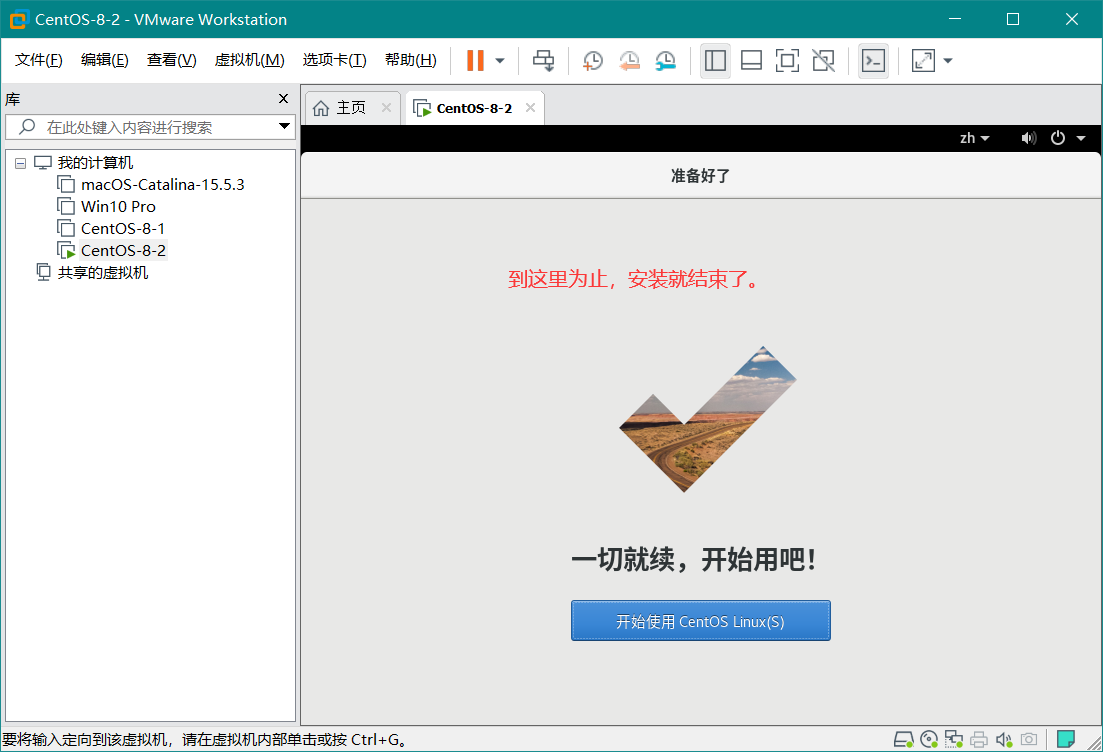The height and width of the screenshot is (752, 1103).
Task: Click Send Ctrl+Alt+Del toolbar icon
Action: pos(543,61)
